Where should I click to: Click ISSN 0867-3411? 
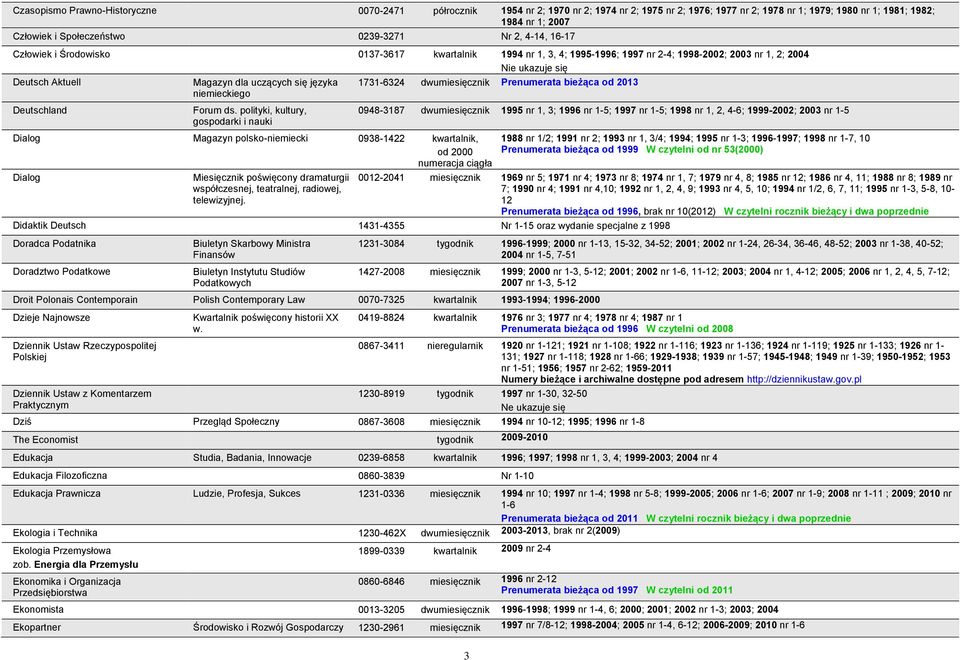[x=381, y=346]
